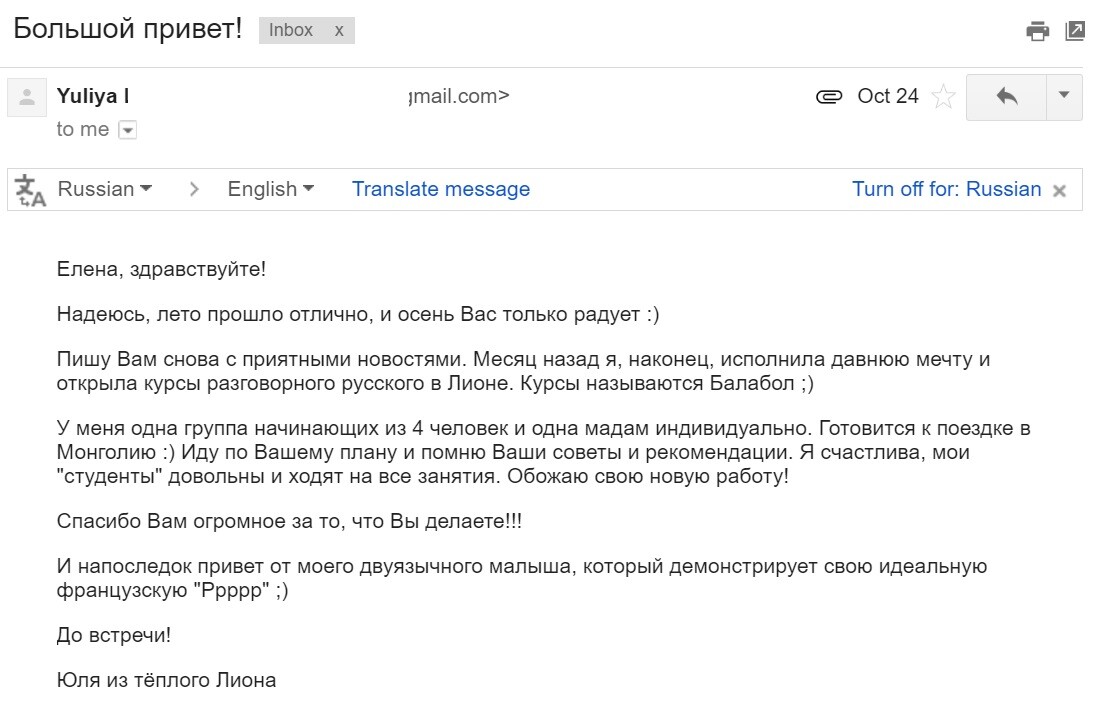Click the reply arrow button
The height and width of the screenshot is (701, 1101).
pos(1006,97)
